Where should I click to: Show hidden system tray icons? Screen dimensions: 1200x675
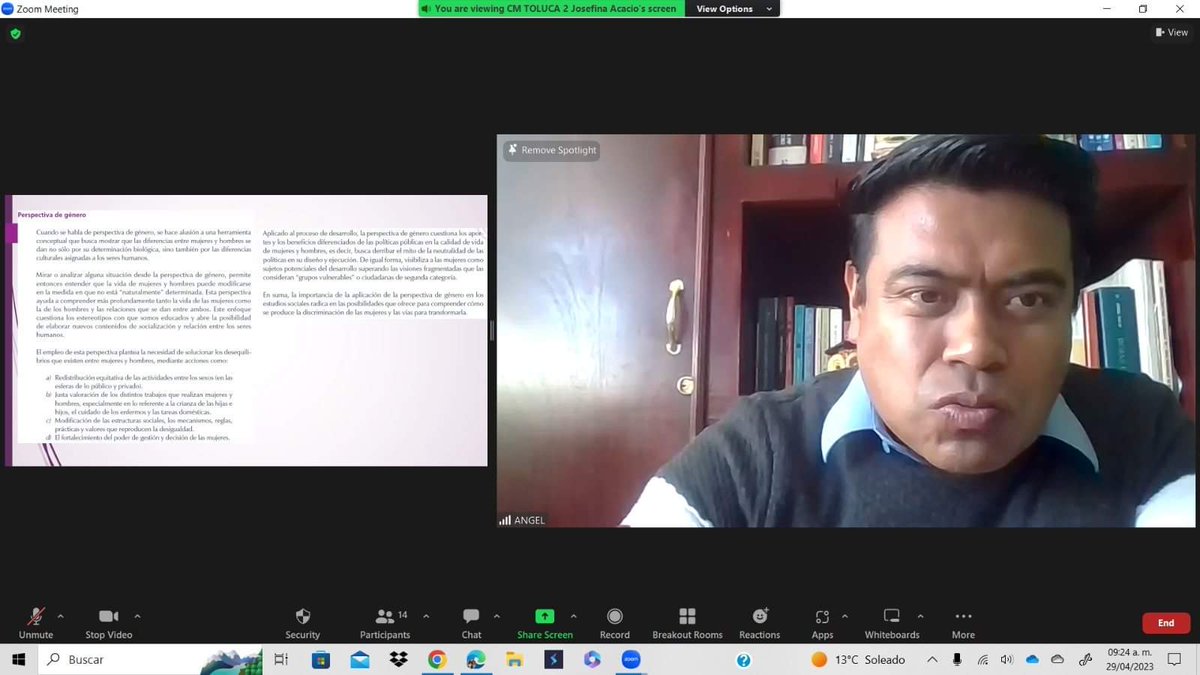pos(932,660)
